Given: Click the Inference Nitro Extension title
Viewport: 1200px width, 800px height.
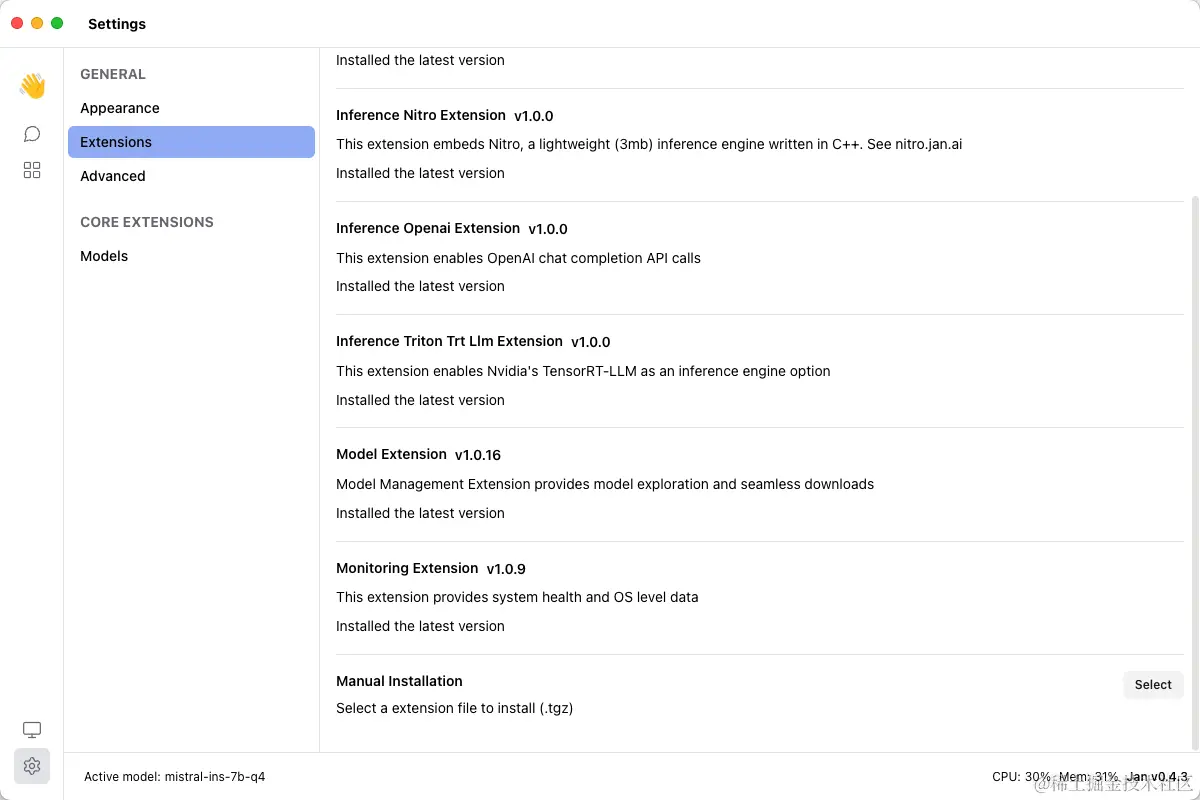Looking at the screenshot, I should pyautogui.click(x=421, y=115).
